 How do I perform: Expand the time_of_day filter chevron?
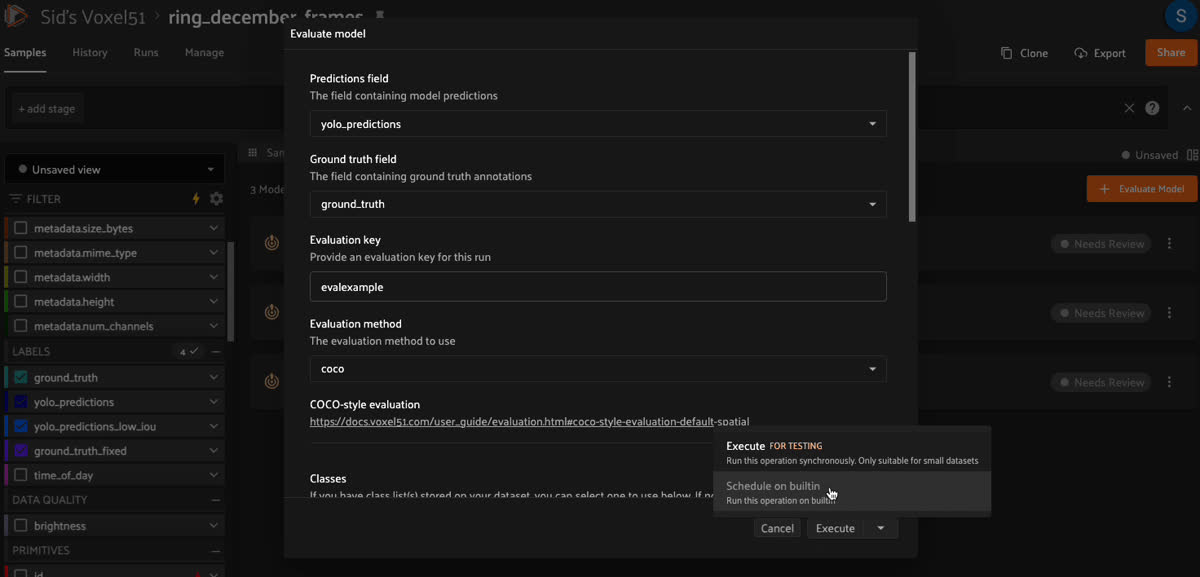pyautogui.click(x=214, y=475)
